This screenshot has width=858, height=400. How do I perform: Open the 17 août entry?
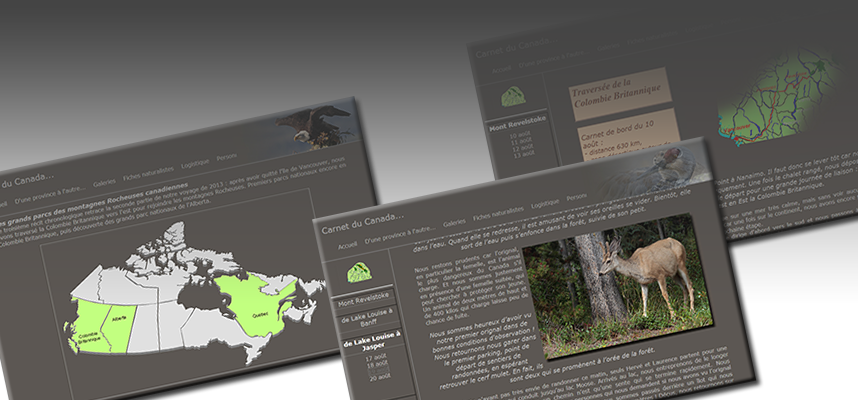376,358
